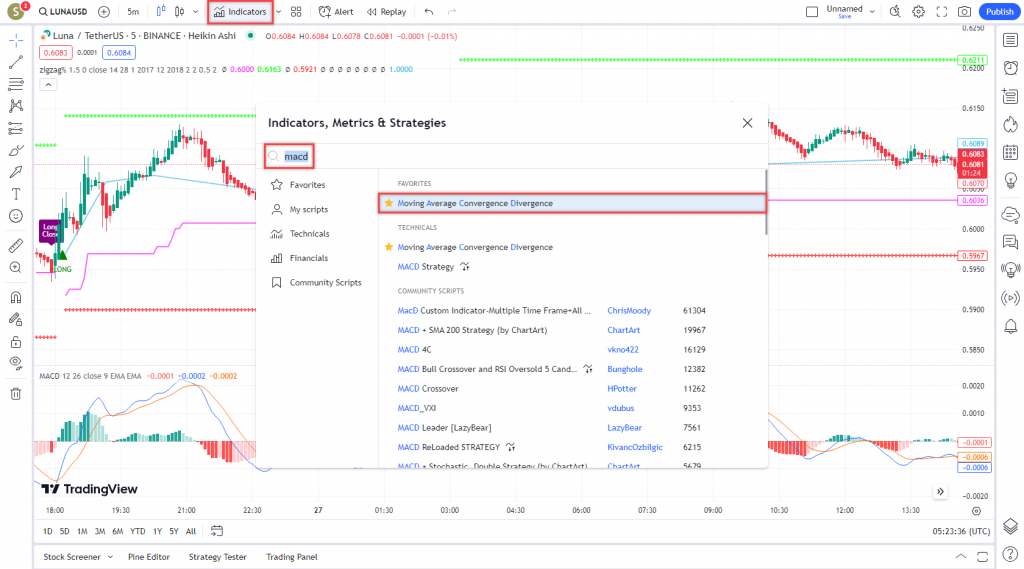Open the Indicators dialog button

(240, 12)
